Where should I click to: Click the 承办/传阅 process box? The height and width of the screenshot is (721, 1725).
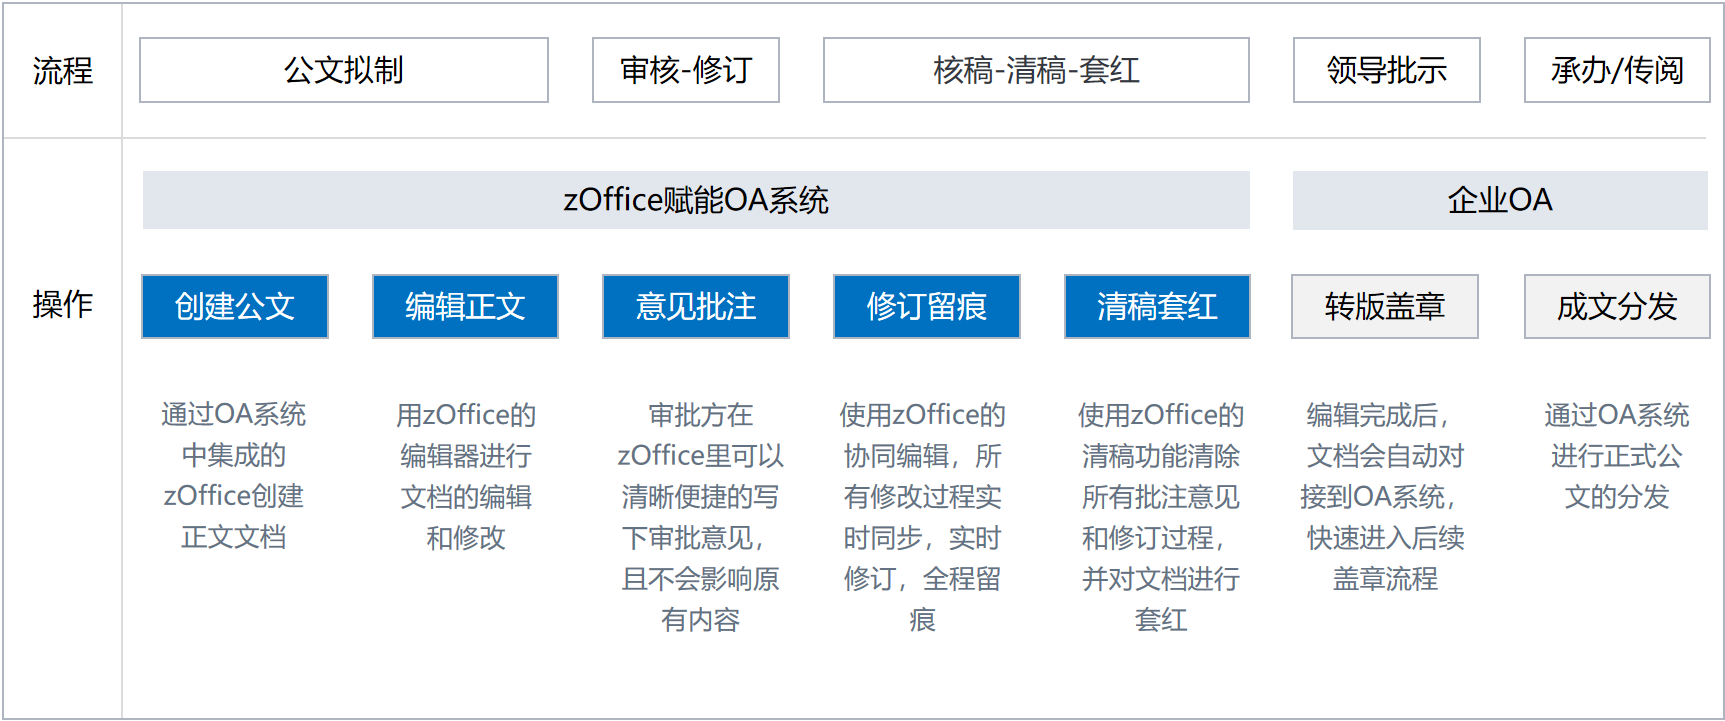(x=1617, y=70)
